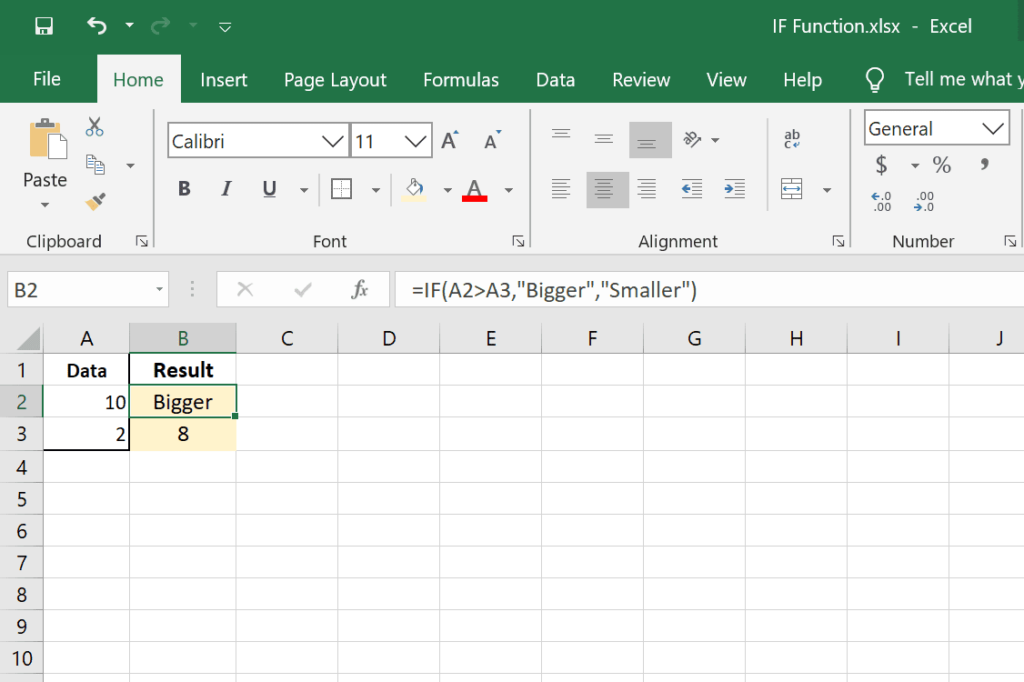The width and height of the screenshot is (1024, 682).
Task: Open the undo history dropdown arrow
Action: (129, 26)
